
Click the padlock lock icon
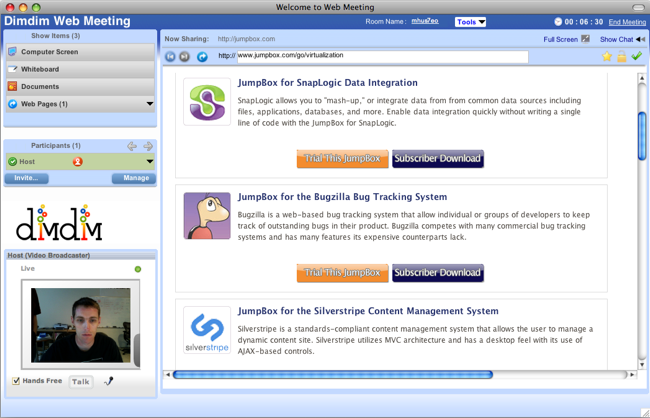[x=621, y=56]
